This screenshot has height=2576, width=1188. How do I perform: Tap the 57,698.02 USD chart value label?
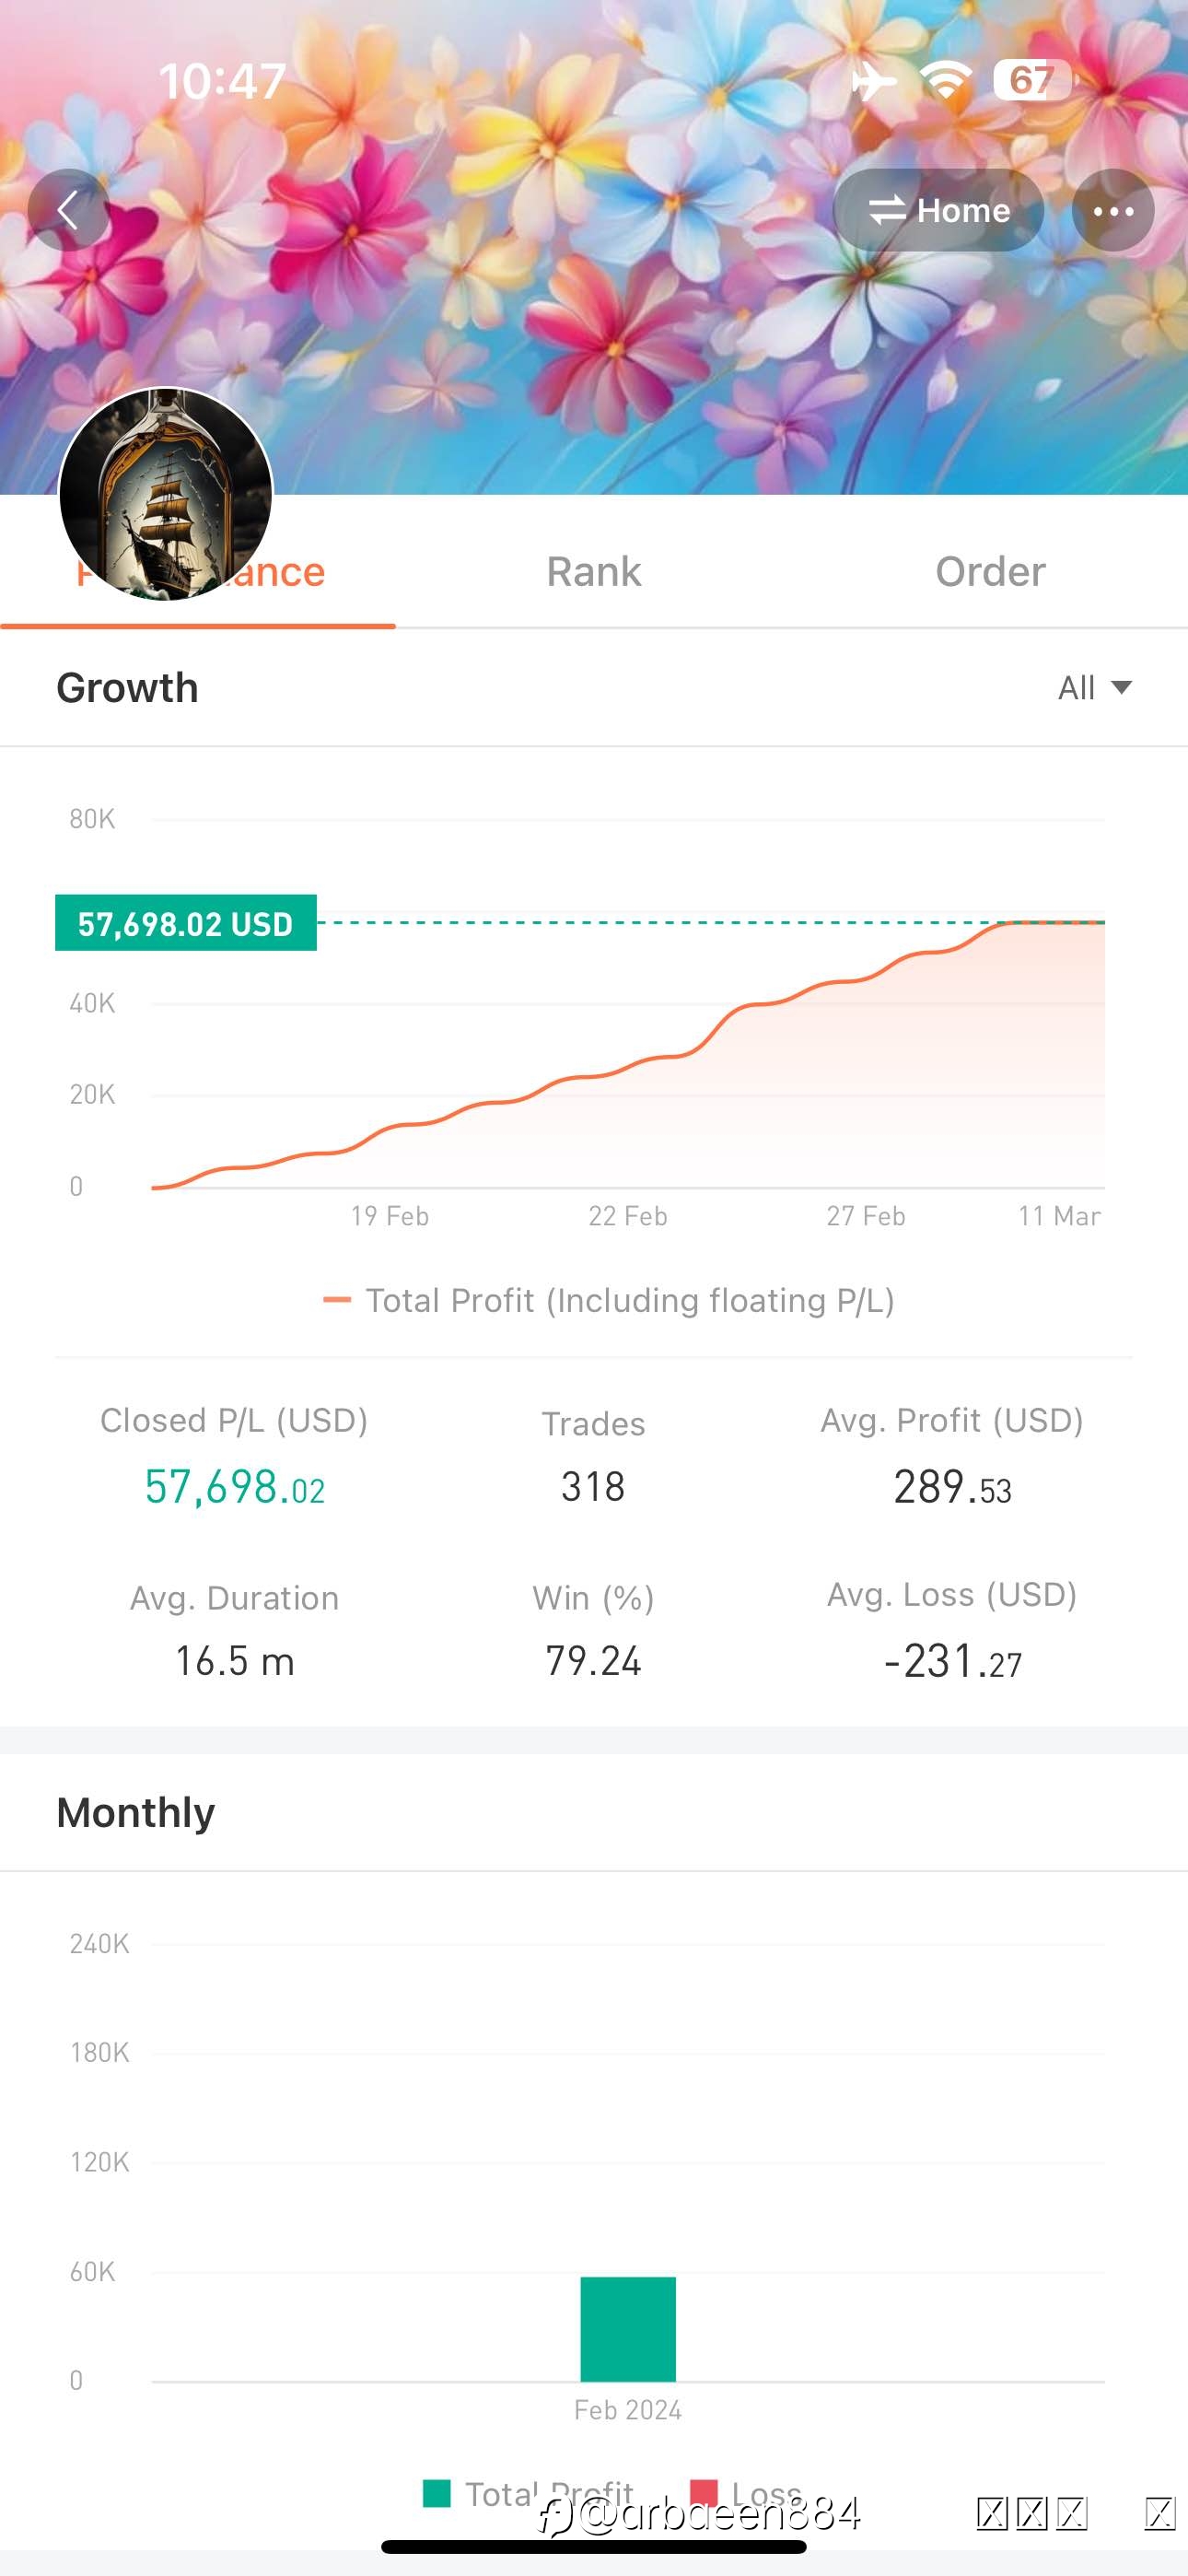[186, 923]
